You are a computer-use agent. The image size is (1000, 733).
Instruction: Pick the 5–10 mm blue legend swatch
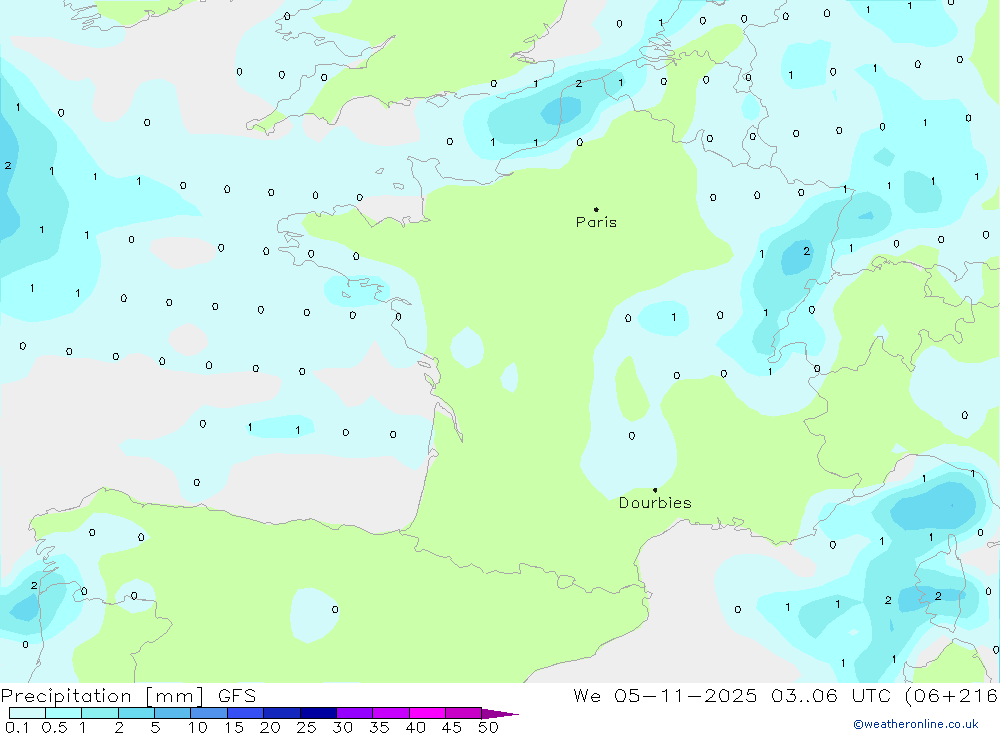click(172, 713)
